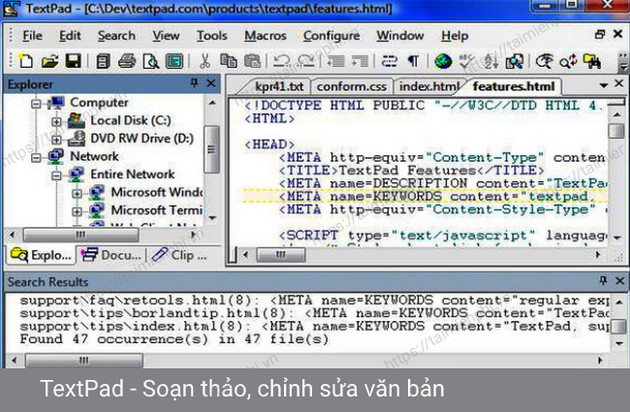Pin the Search Results panel

603,282
